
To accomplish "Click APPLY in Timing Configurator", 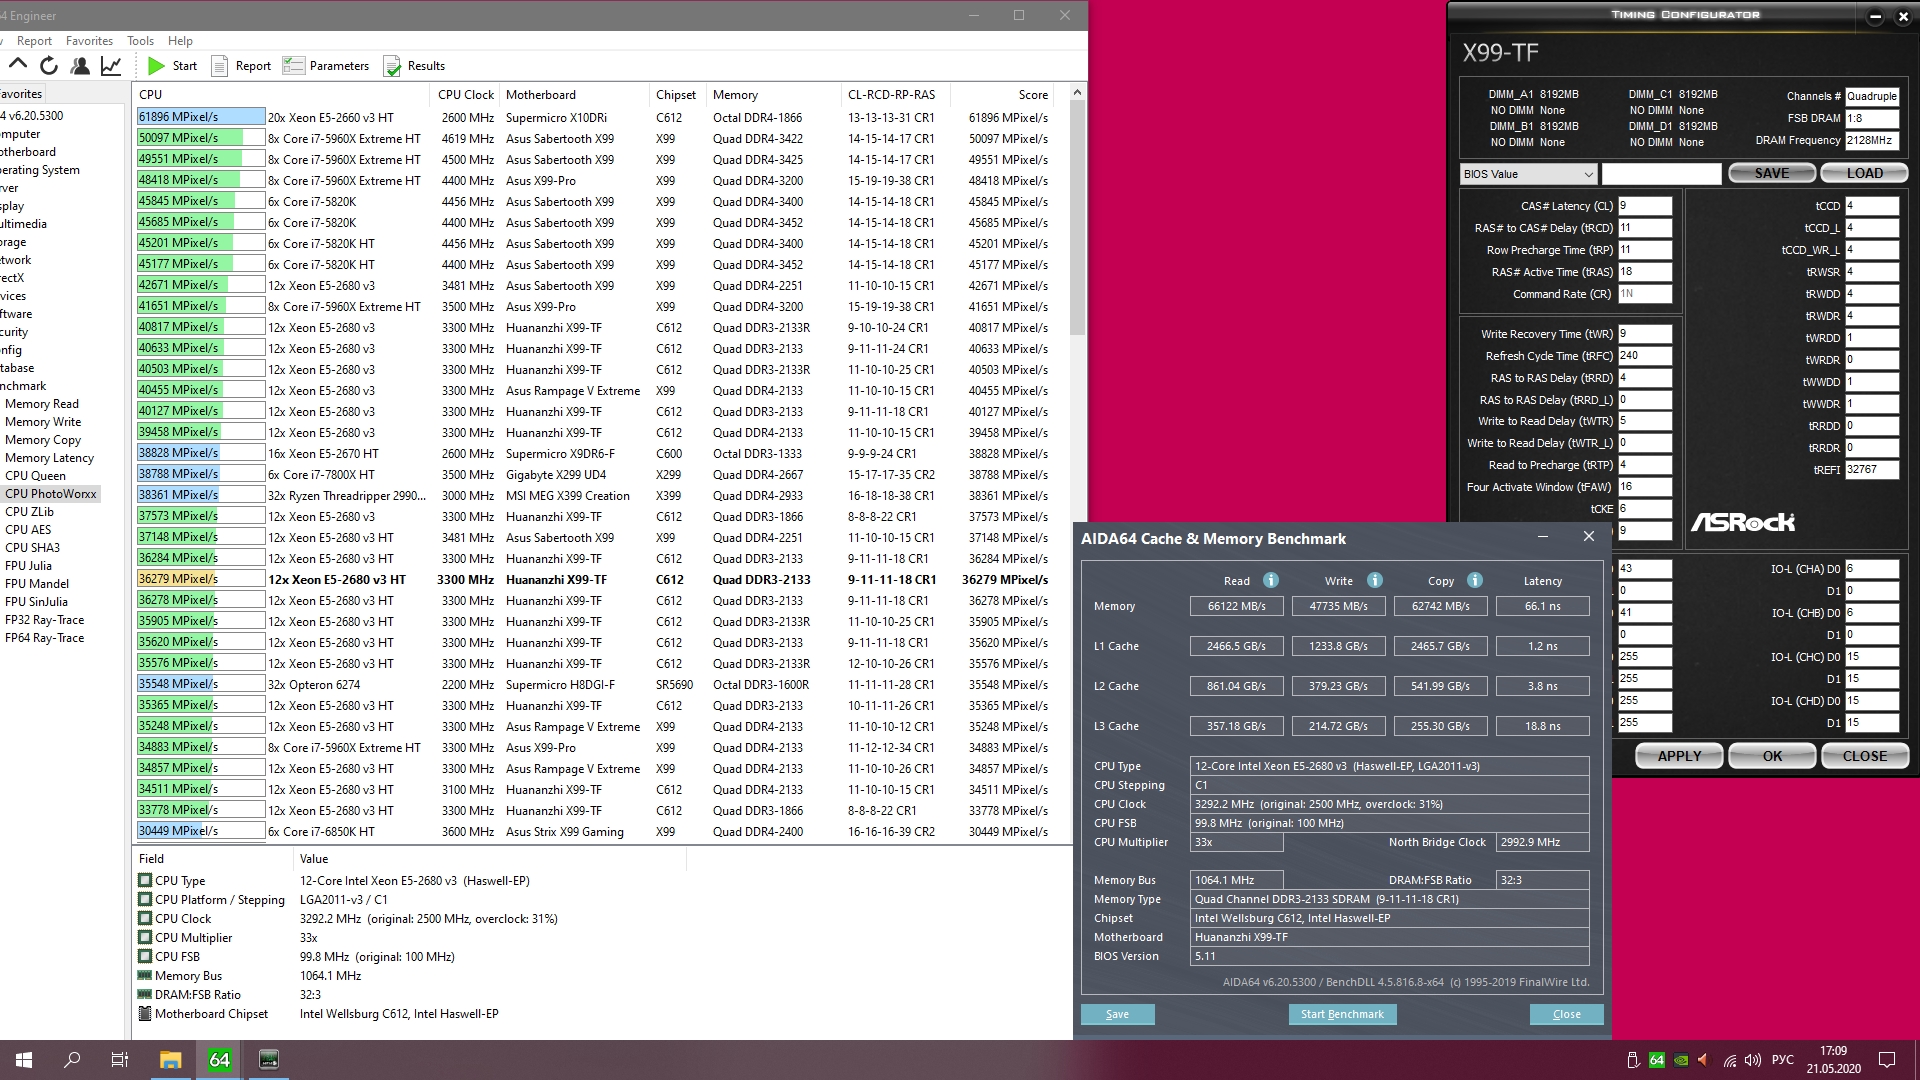I will pos(1679,756).
